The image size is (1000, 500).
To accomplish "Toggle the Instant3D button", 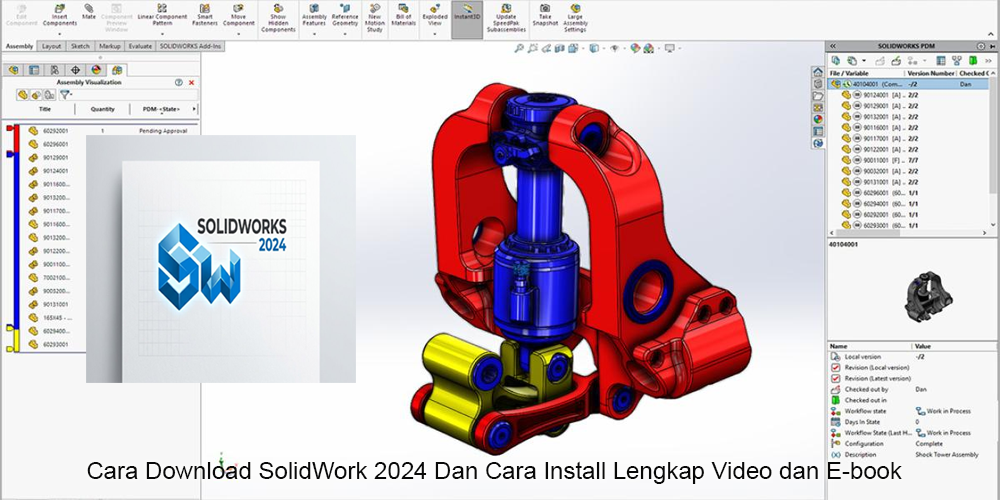I will click(467, 19).
